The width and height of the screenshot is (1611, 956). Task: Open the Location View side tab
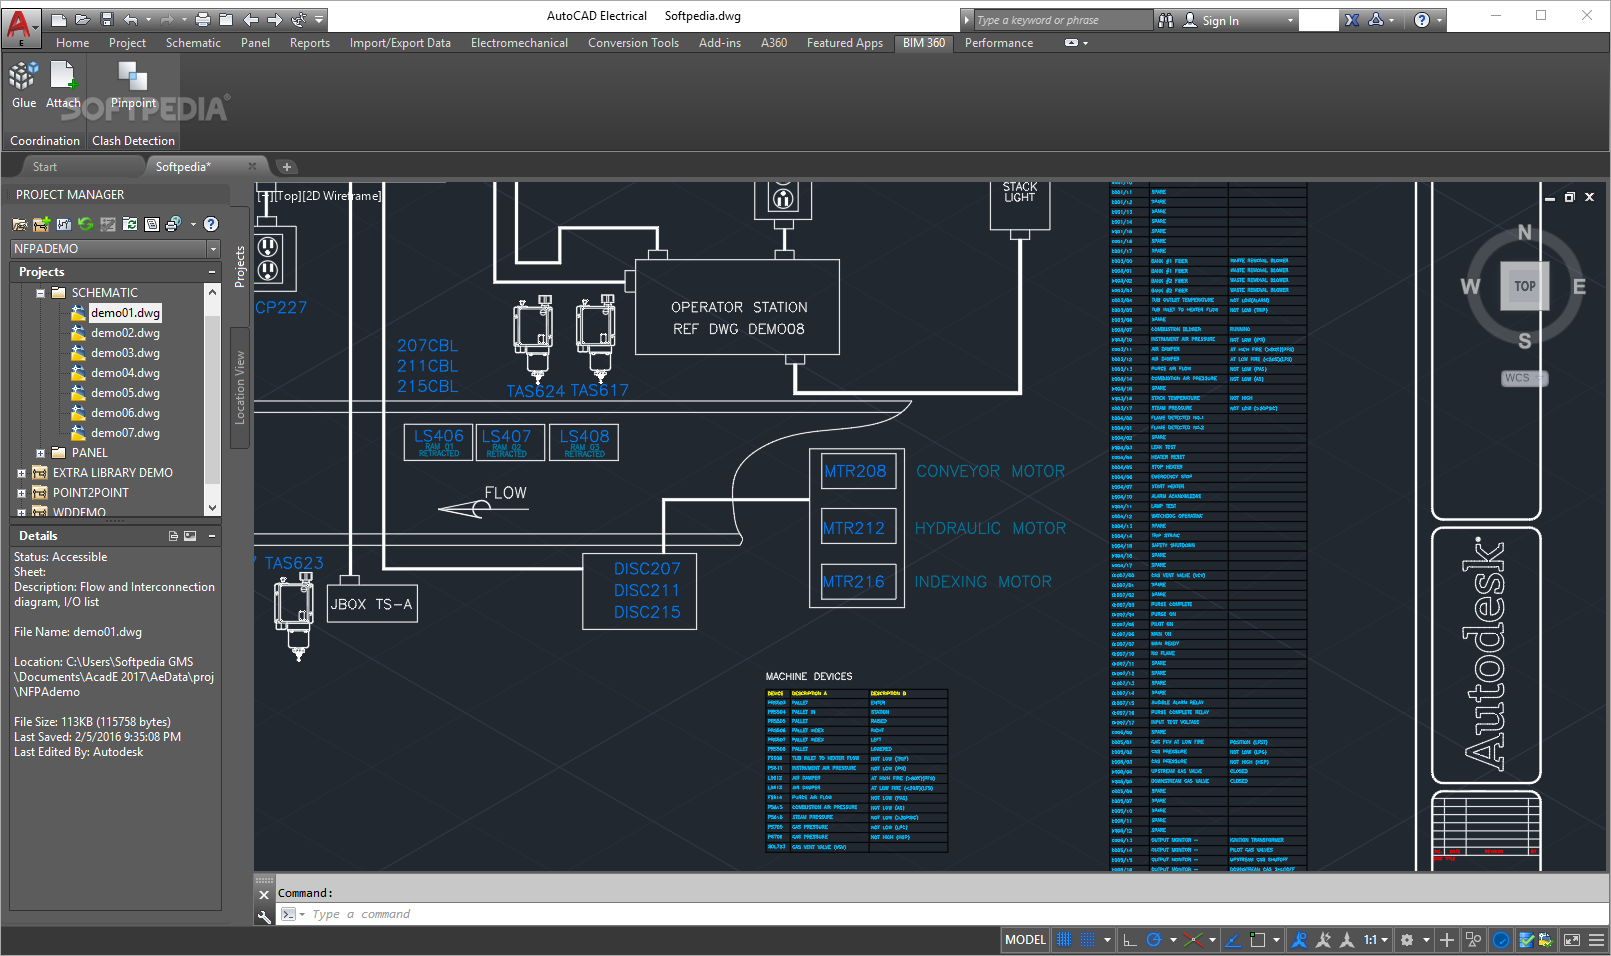[x=240, y=388]
